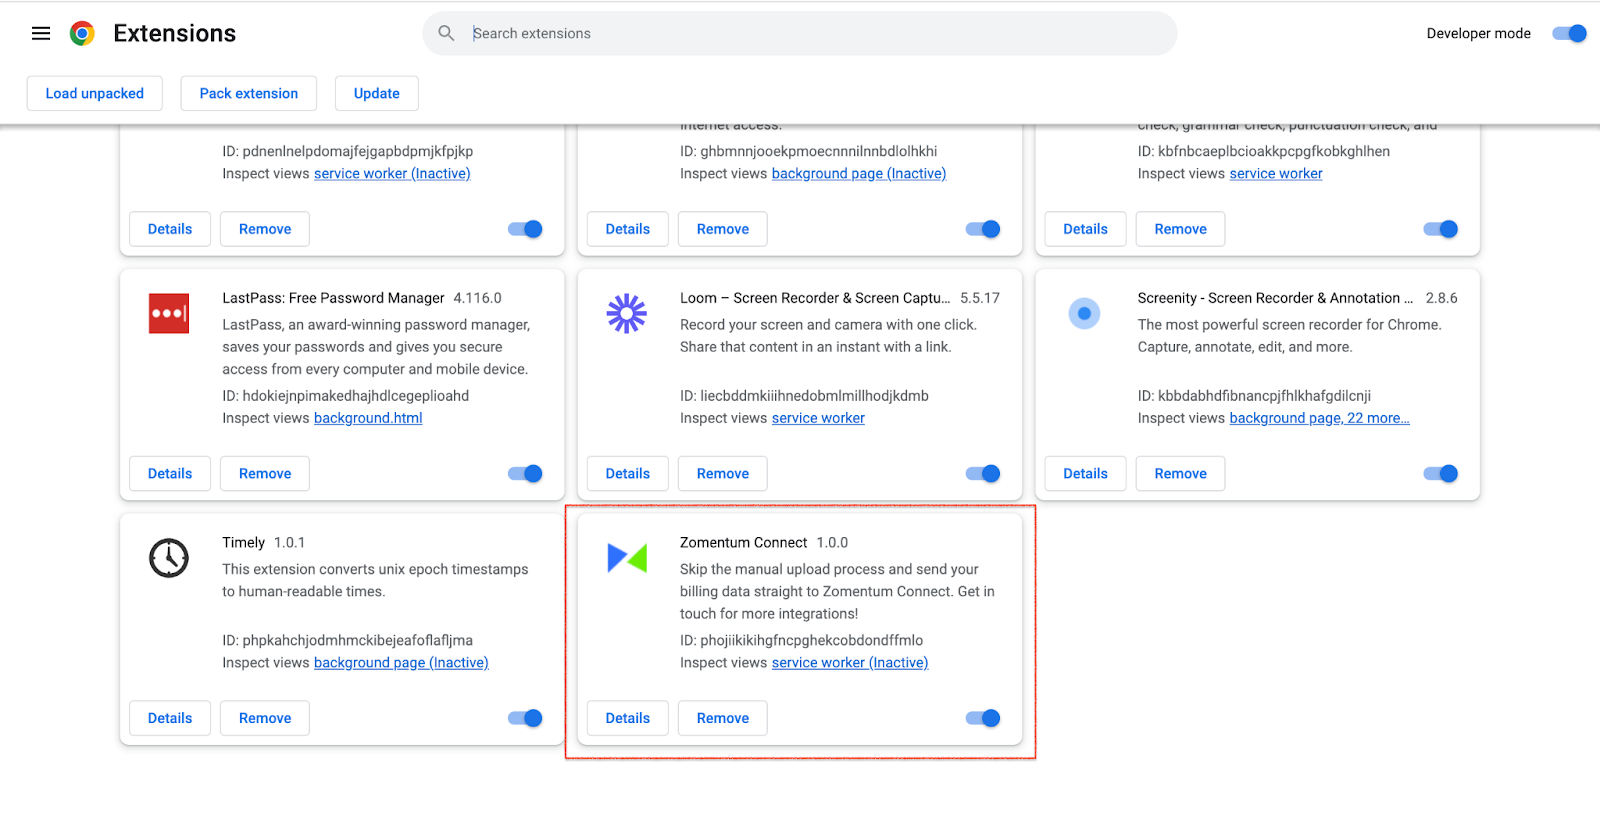Open service worker link for kbfnbcaeplbcioakkpcpgfkobkghlhen

pos(1276,174)
